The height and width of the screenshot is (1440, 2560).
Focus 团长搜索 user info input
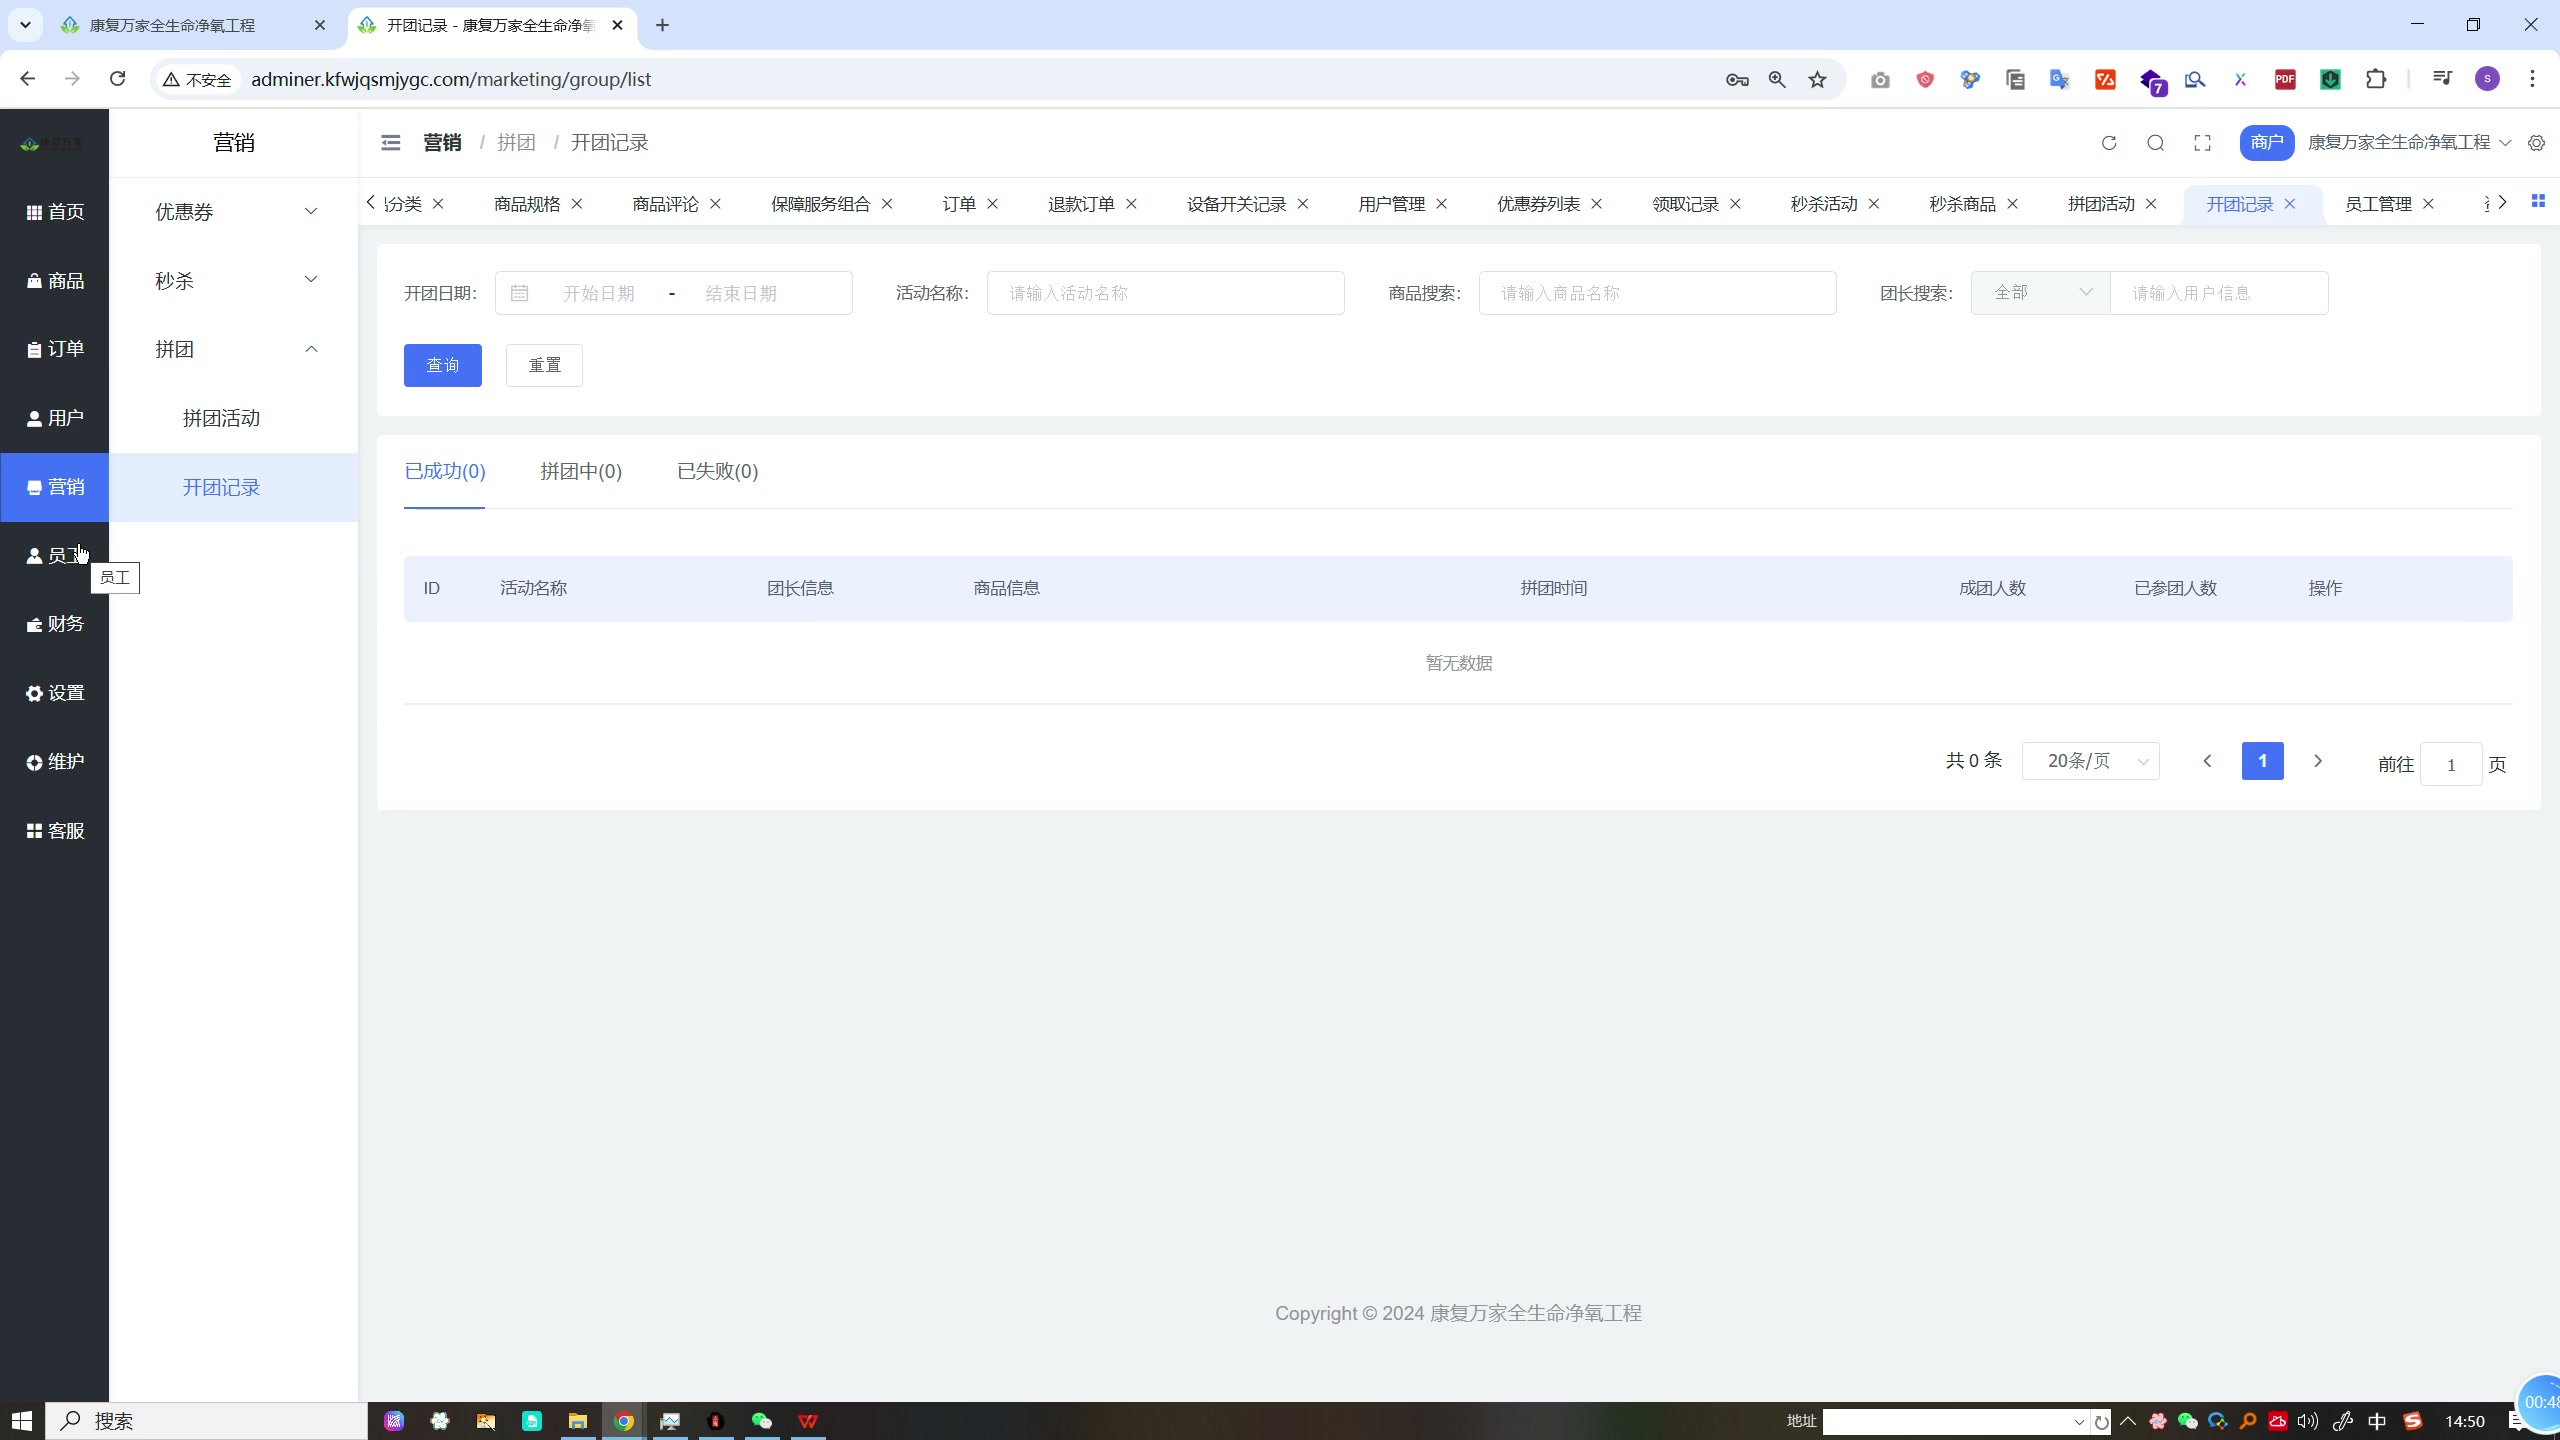(2219, 293)
